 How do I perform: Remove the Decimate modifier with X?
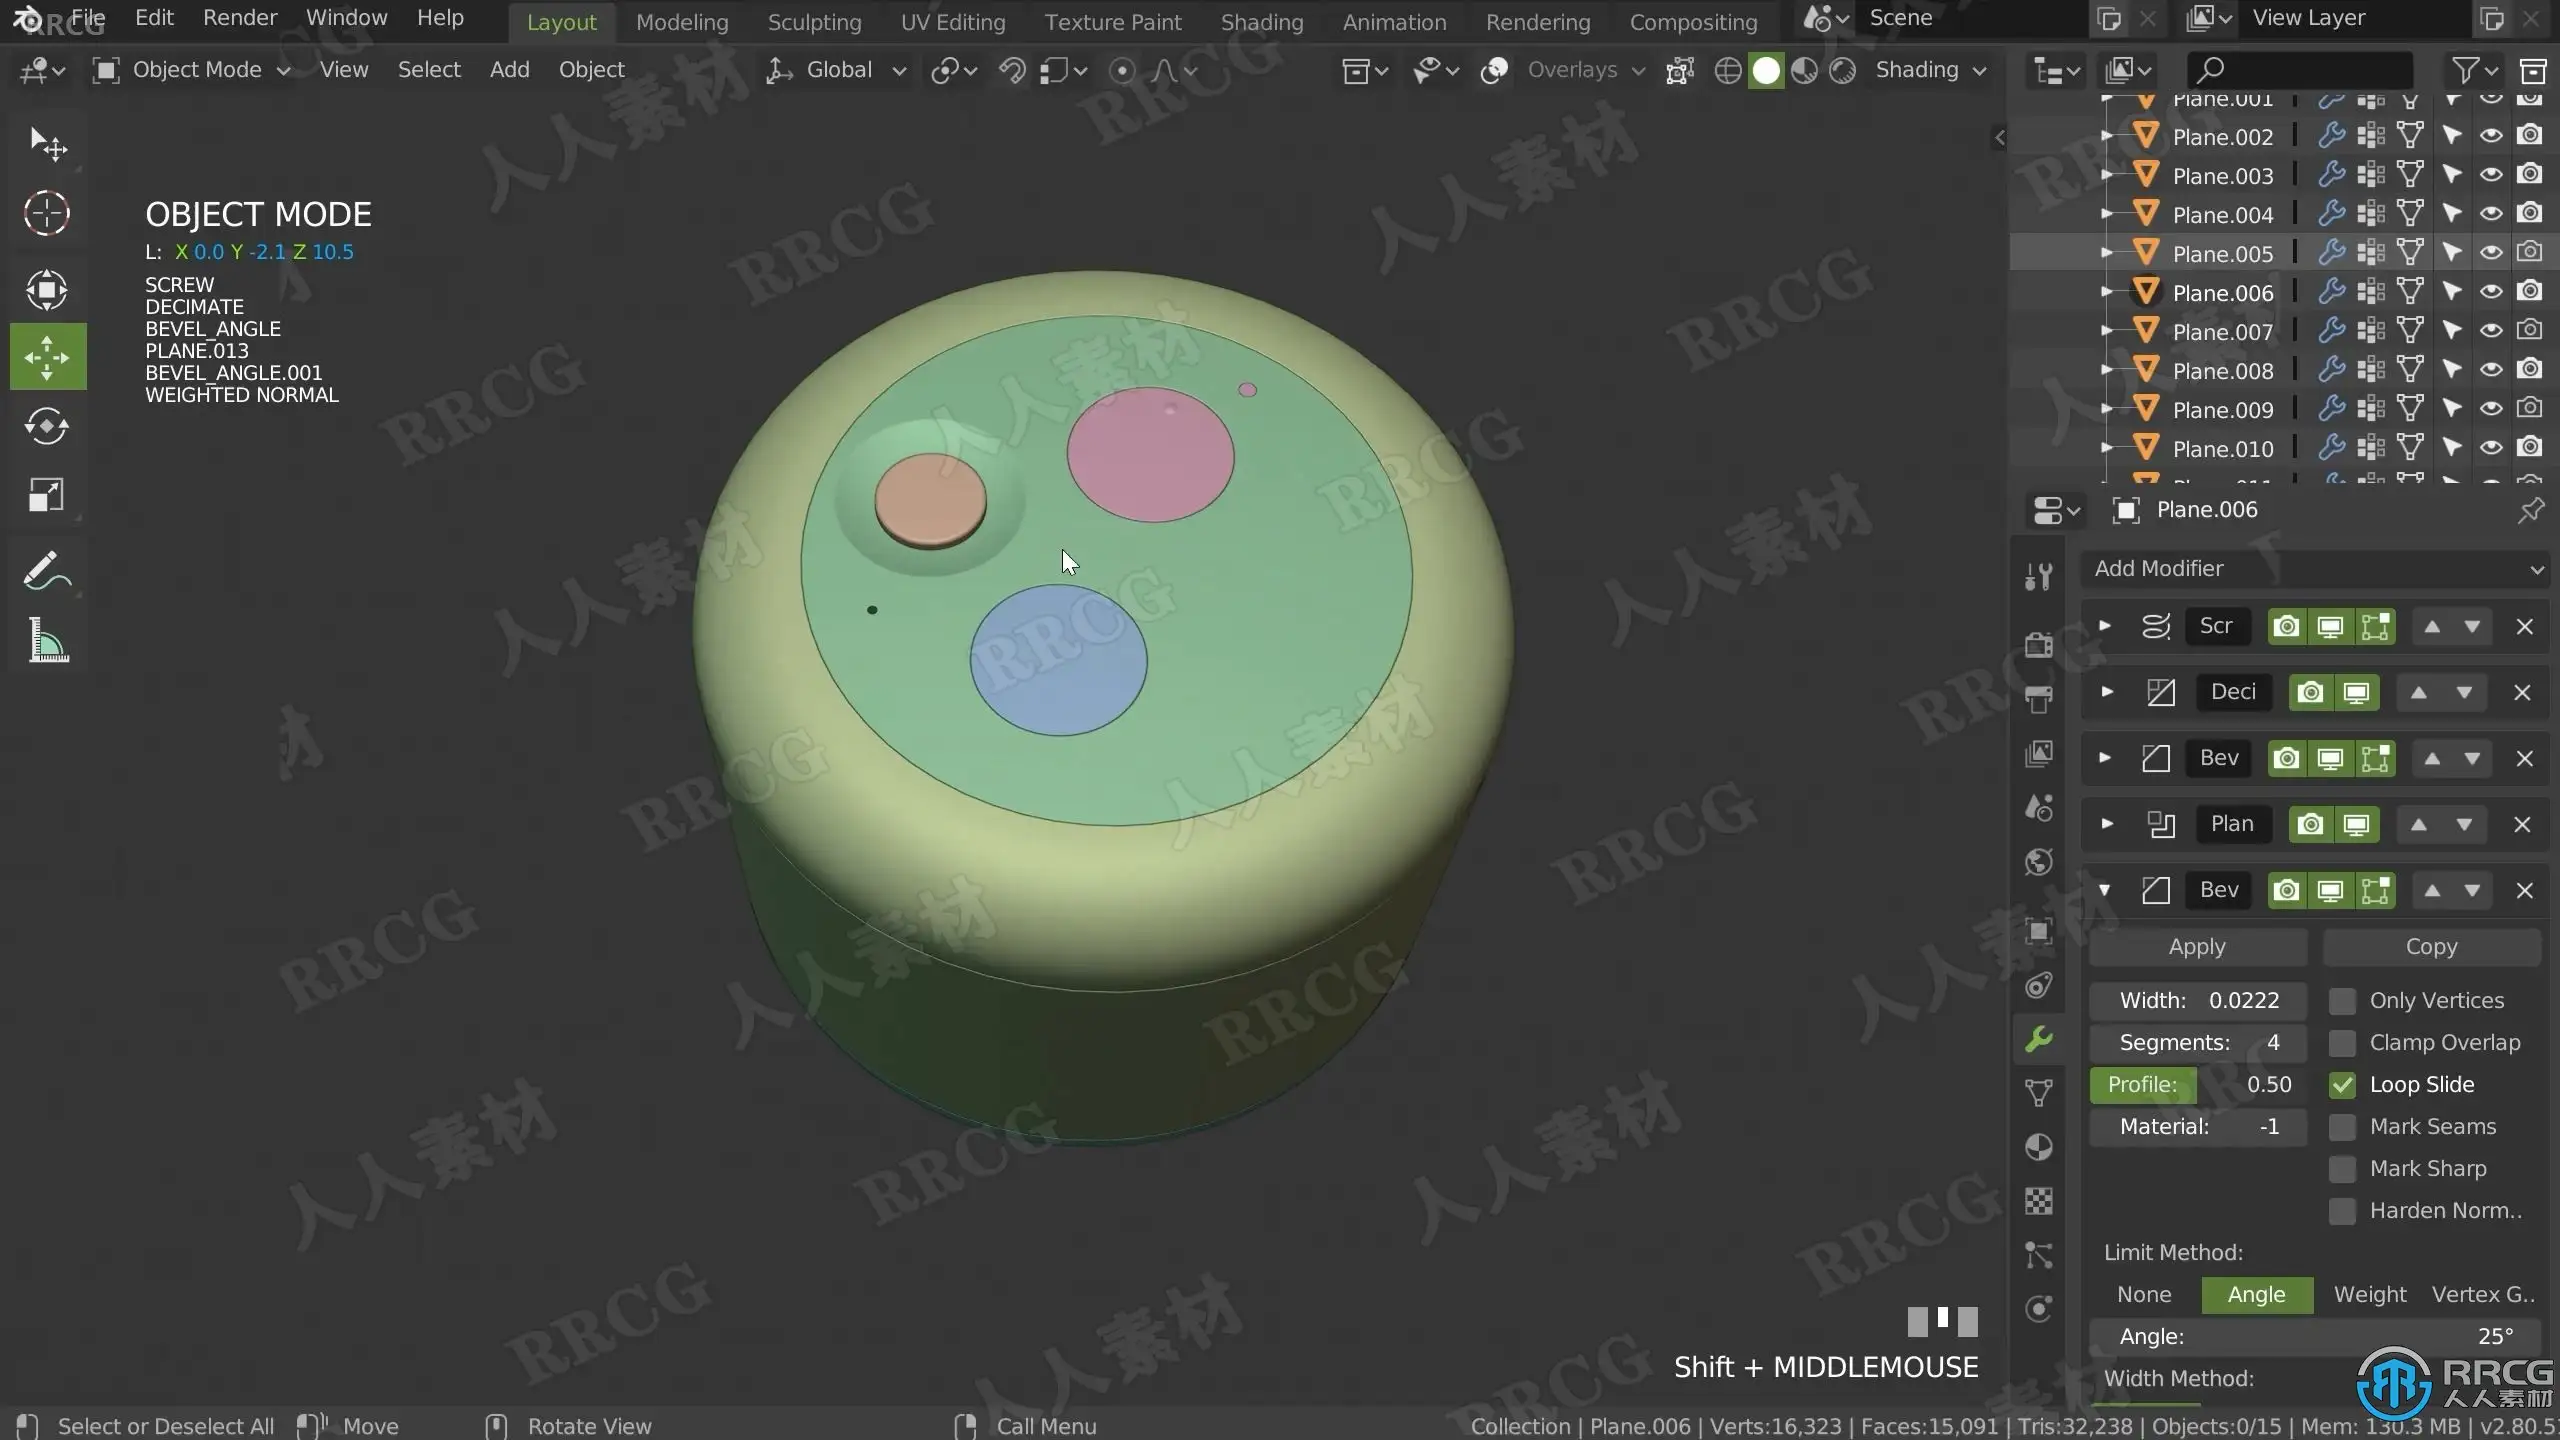coord(2522,693)
